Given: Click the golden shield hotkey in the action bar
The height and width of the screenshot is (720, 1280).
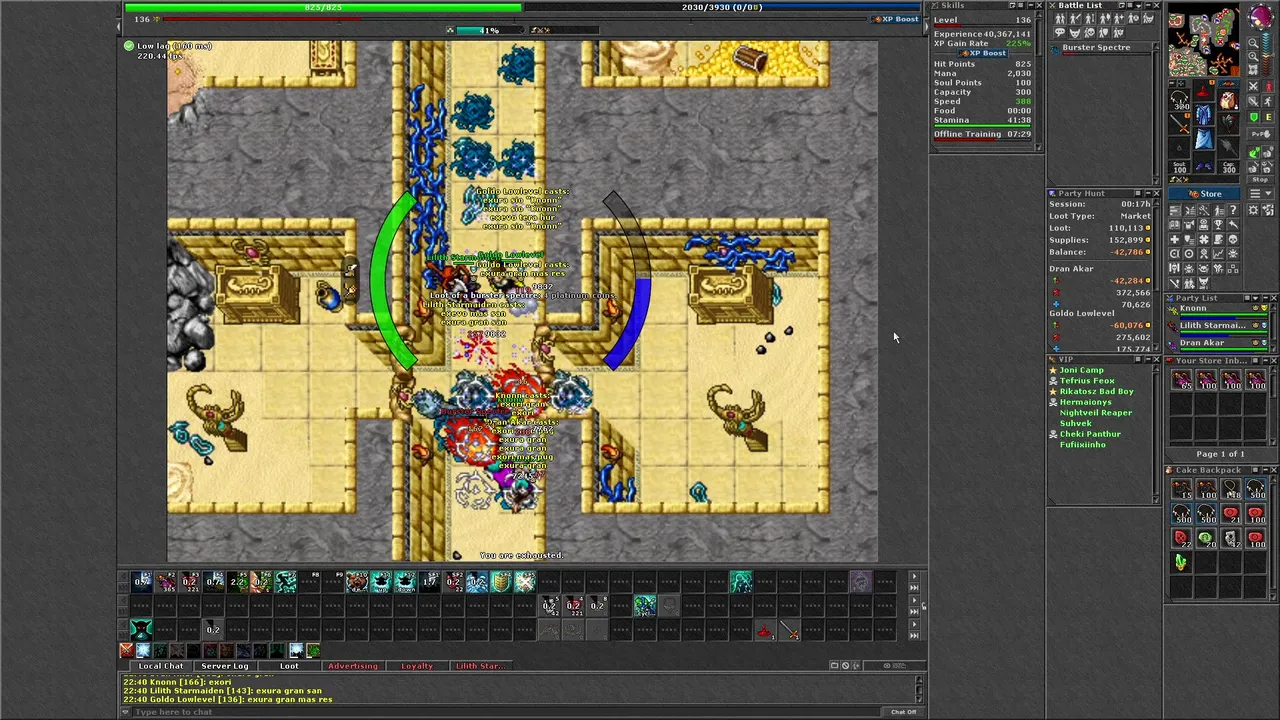Looking at the screenshot, I should pyautogui.click(x=501, y=581).
